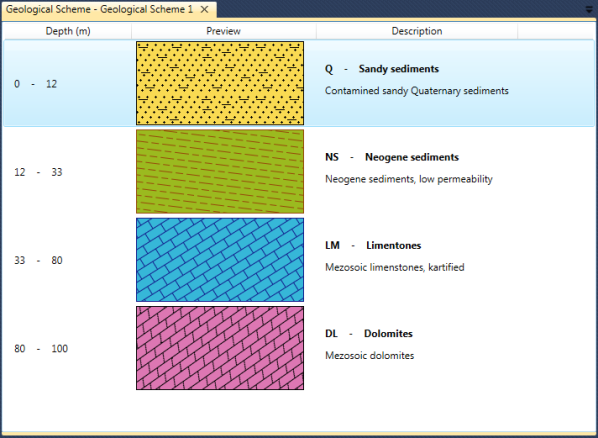Click the NS - Neogene sediments title
598x438 pixels.
point(392,157)
